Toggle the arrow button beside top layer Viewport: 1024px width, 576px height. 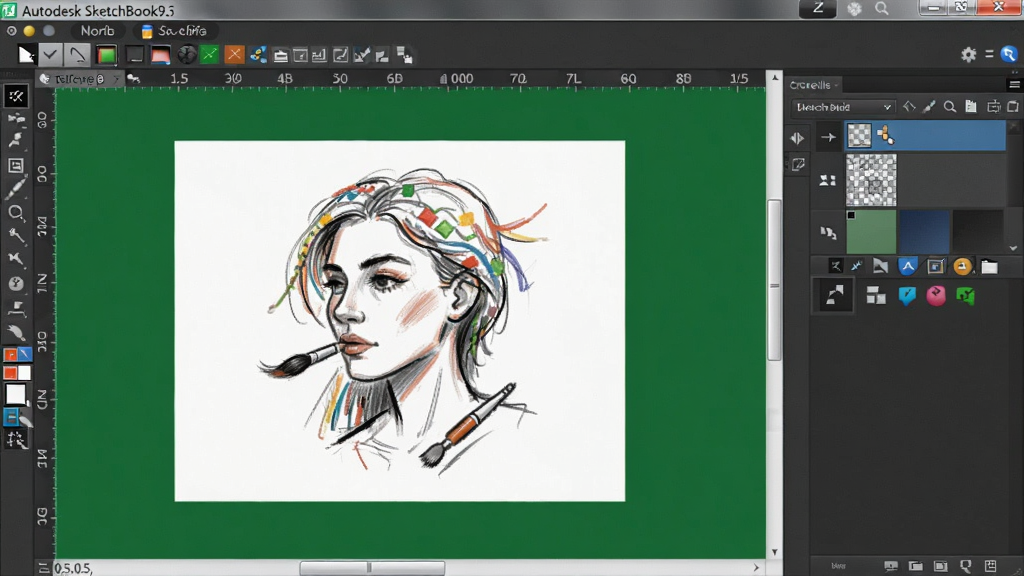click(x=828, y=137)
